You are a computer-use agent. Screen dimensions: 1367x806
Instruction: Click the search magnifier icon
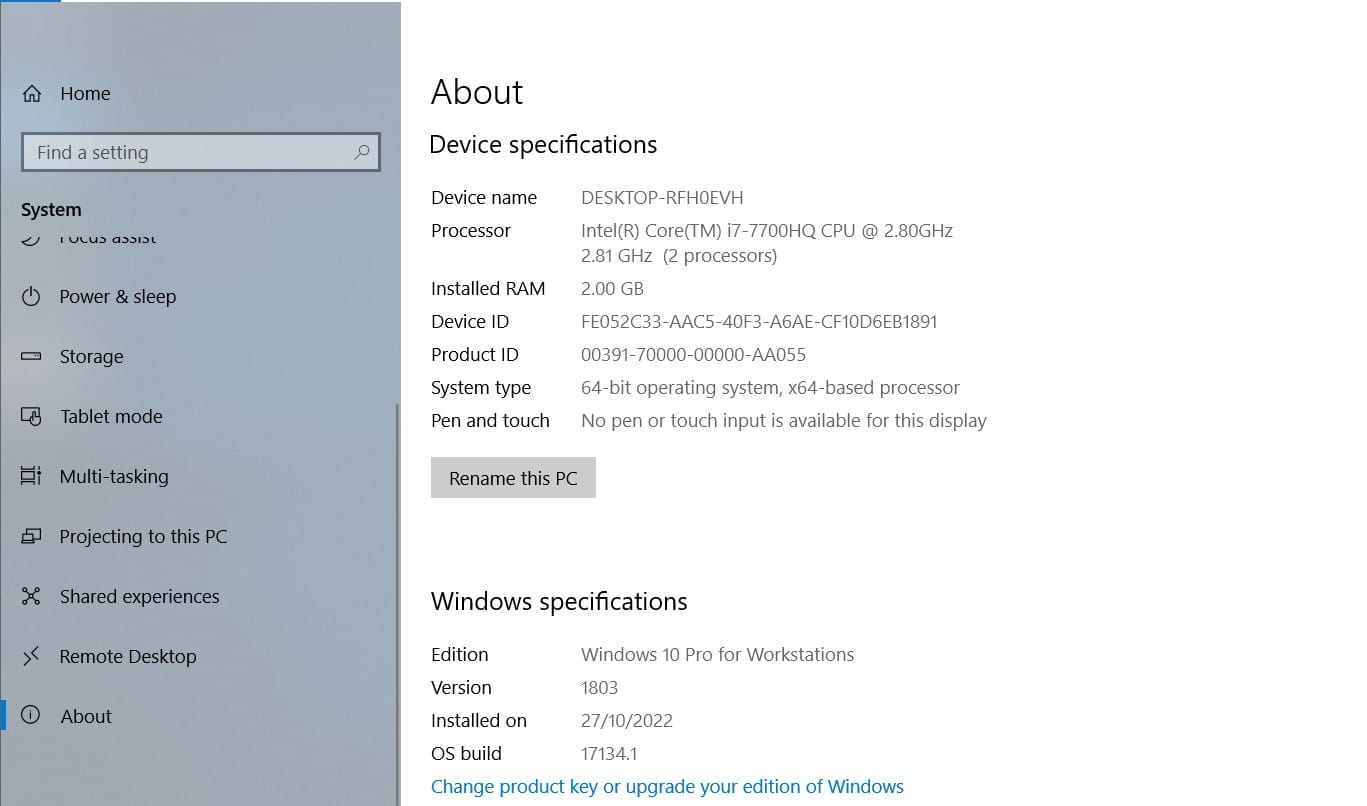(x=362, y=152)
